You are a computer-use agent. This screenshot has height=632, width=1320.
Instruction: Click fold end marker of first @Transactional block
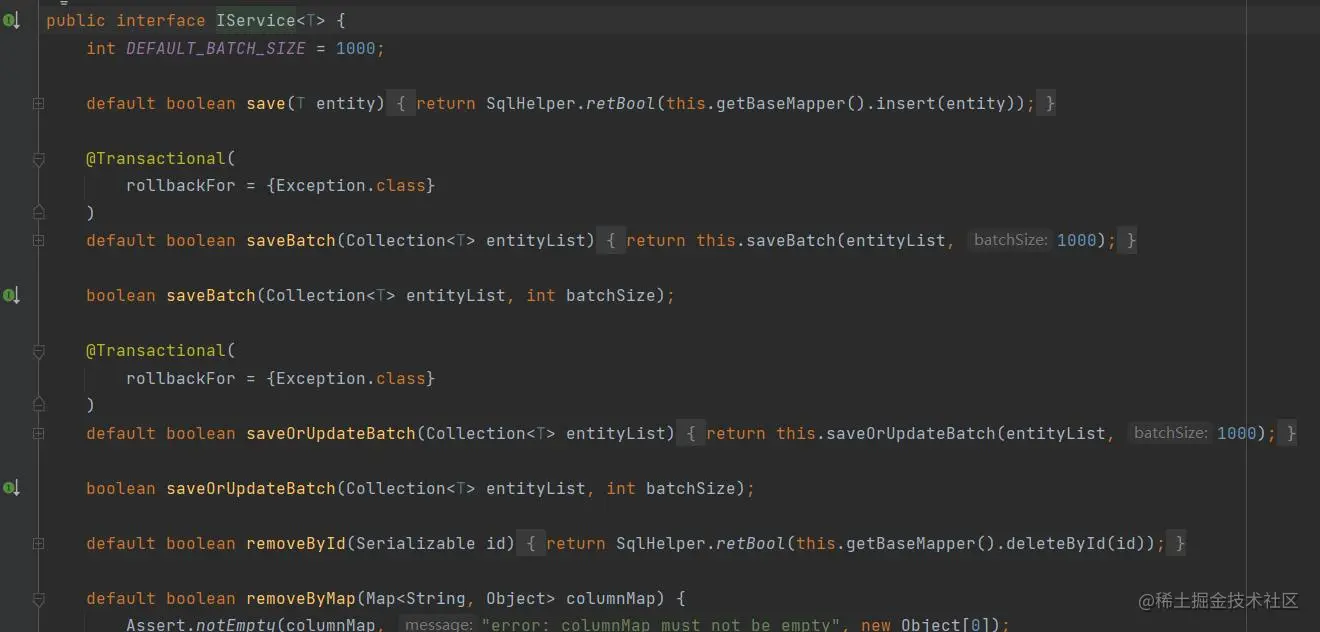click(38, 212)
